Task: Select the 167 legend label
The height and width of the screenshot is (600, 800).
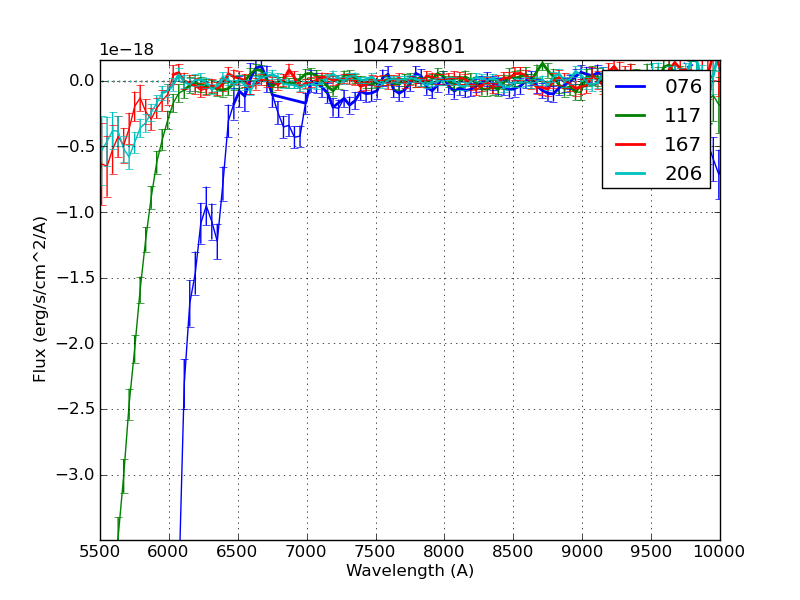Action: [683, 145]
